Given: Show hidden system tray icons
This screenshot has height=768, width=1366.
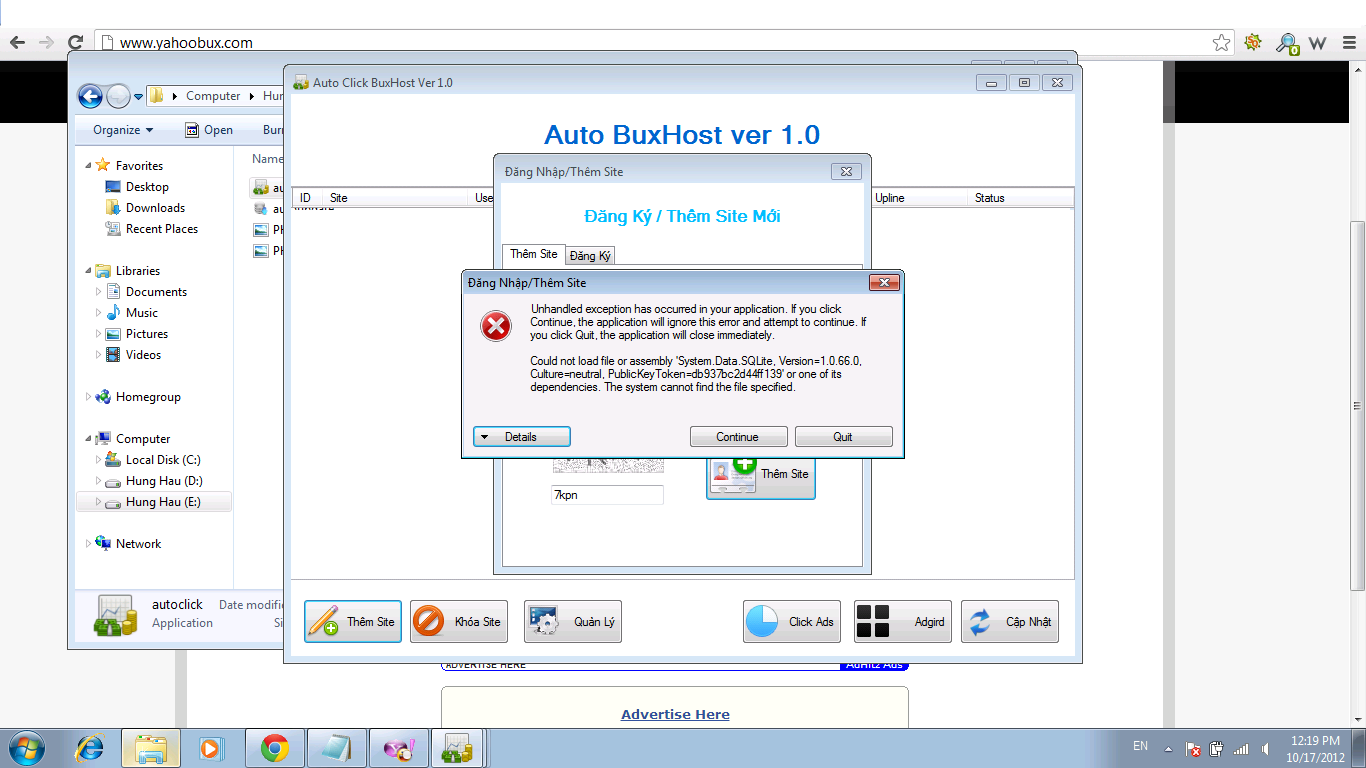Looking at the screenshot, I should click(x=1168, y=748).
